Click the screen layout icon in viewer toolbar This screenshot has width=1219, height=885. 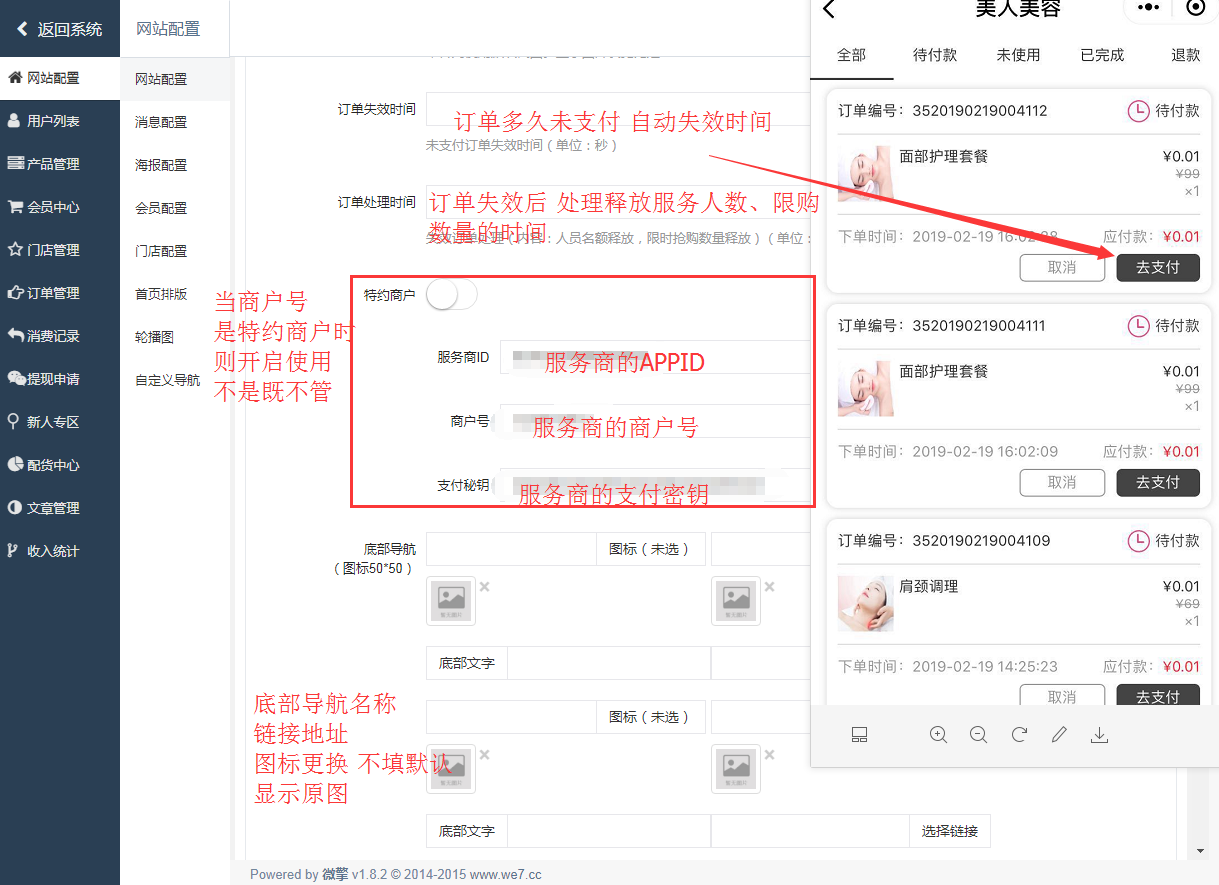click(859, 735)
